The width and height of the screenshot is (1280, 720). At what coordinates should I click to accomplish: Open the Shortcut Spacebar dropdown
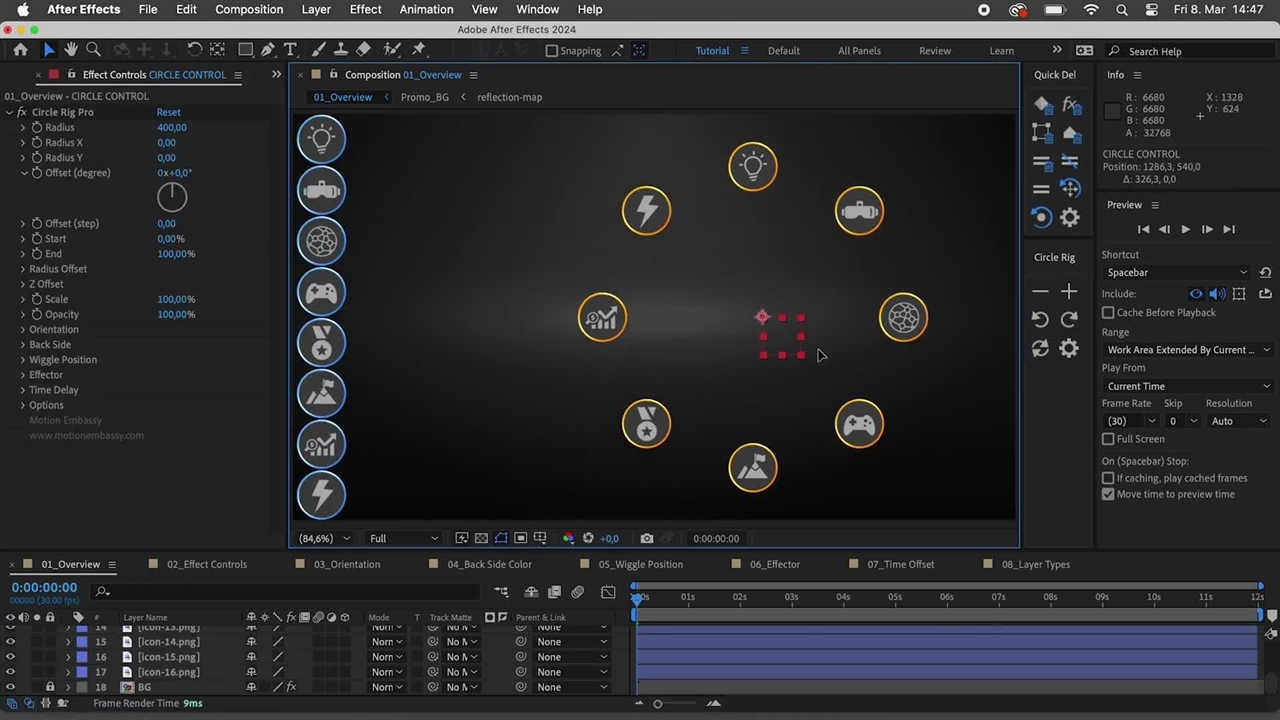pyautogui.click(x=1176, y=273)
